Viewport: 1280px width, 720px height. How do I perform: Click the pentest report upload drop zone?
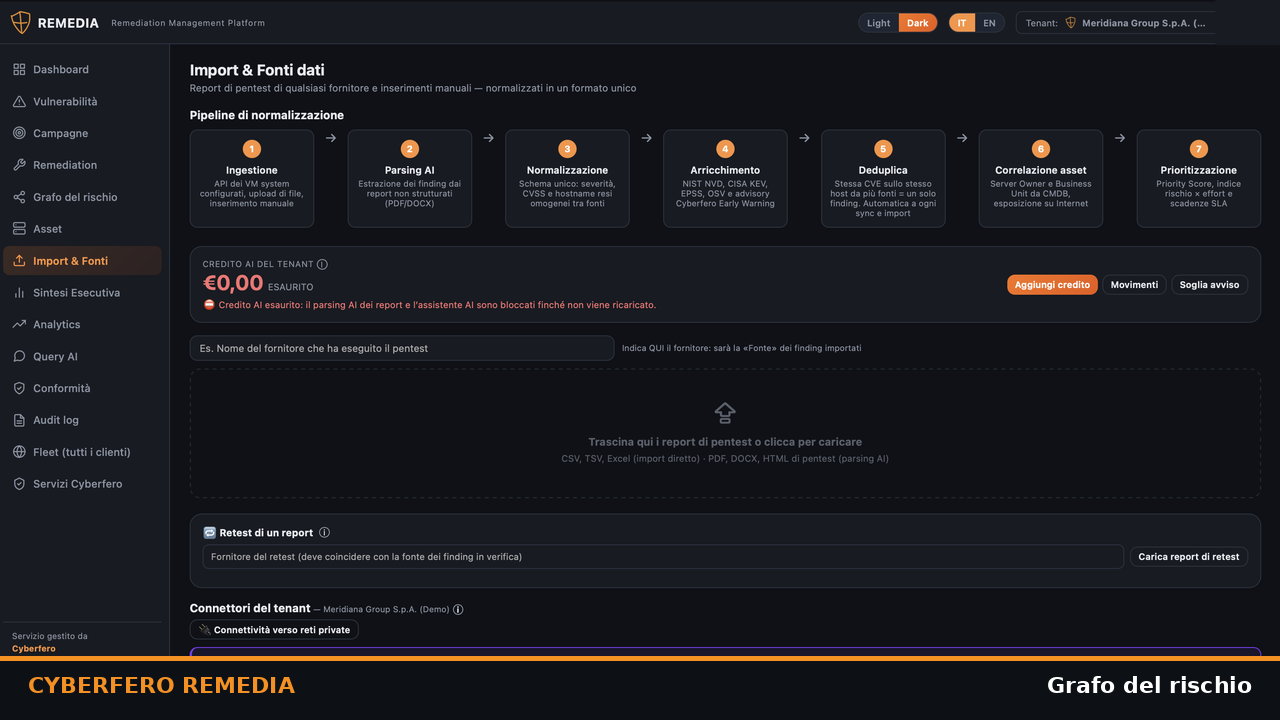(725, 433)
